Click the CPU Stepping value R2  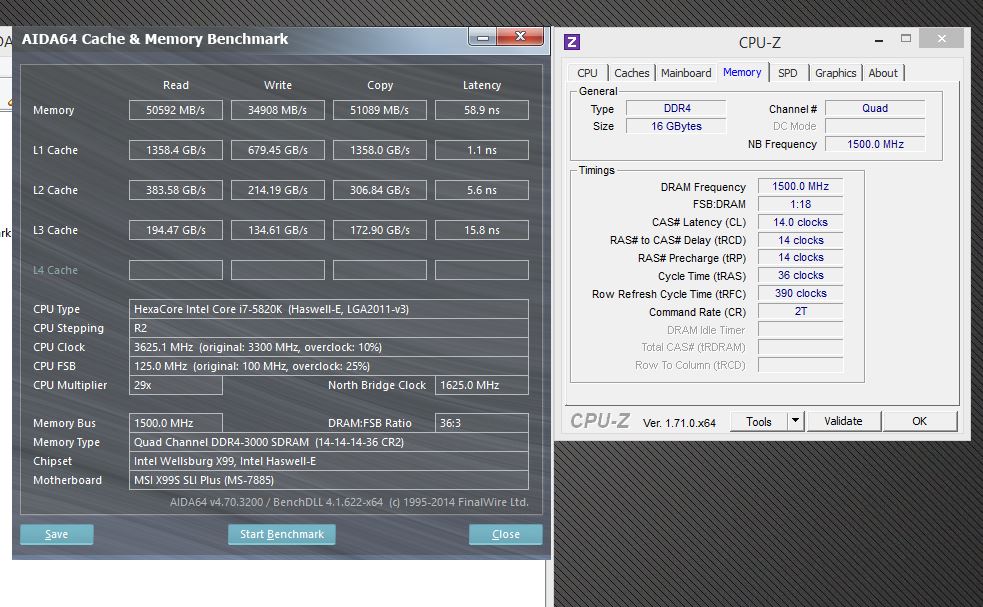coord(329,328)
